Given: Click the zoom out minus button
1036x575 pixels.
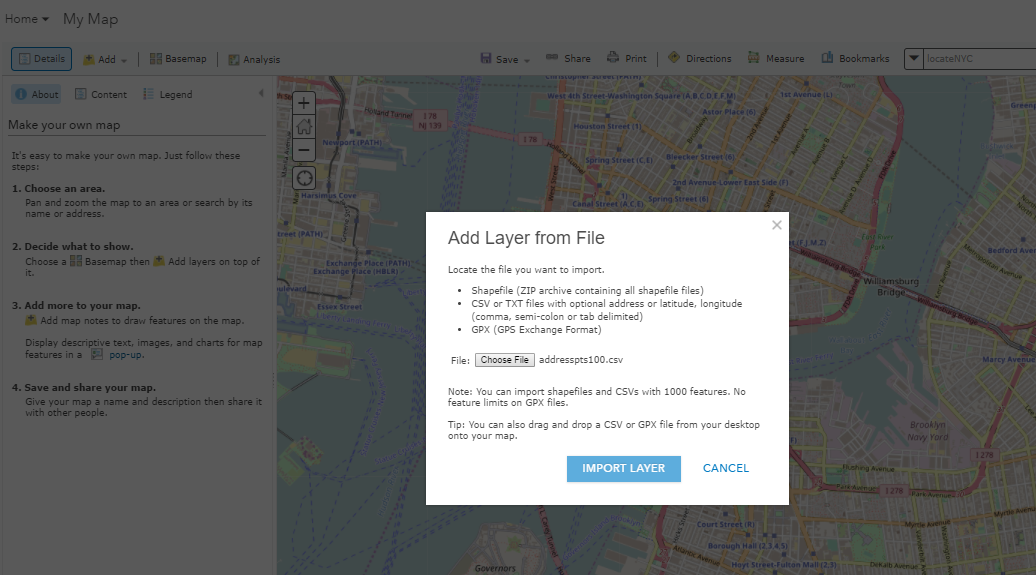Looking at the screenshot, I should (304, 150).
